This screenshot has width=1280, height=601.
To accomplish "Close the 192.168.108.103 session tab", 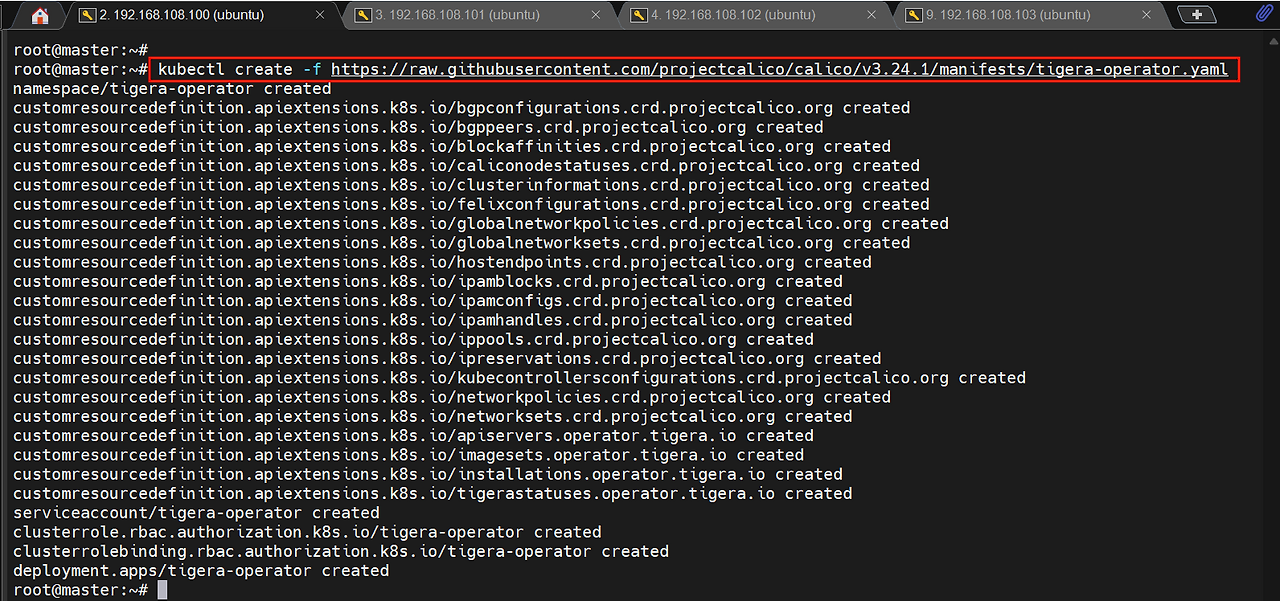I will pyautogui.click(x=1147, y=15).
